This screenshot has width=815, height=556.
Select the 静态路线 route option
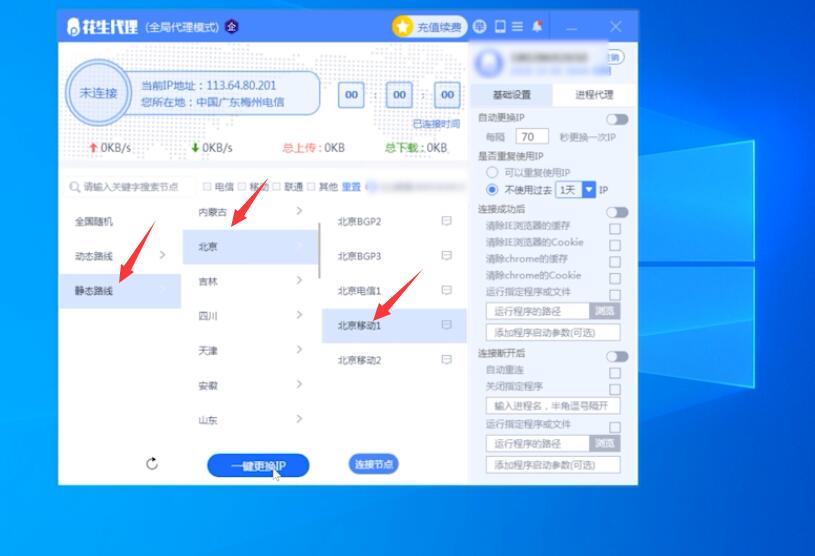click(x=120, y=291)
